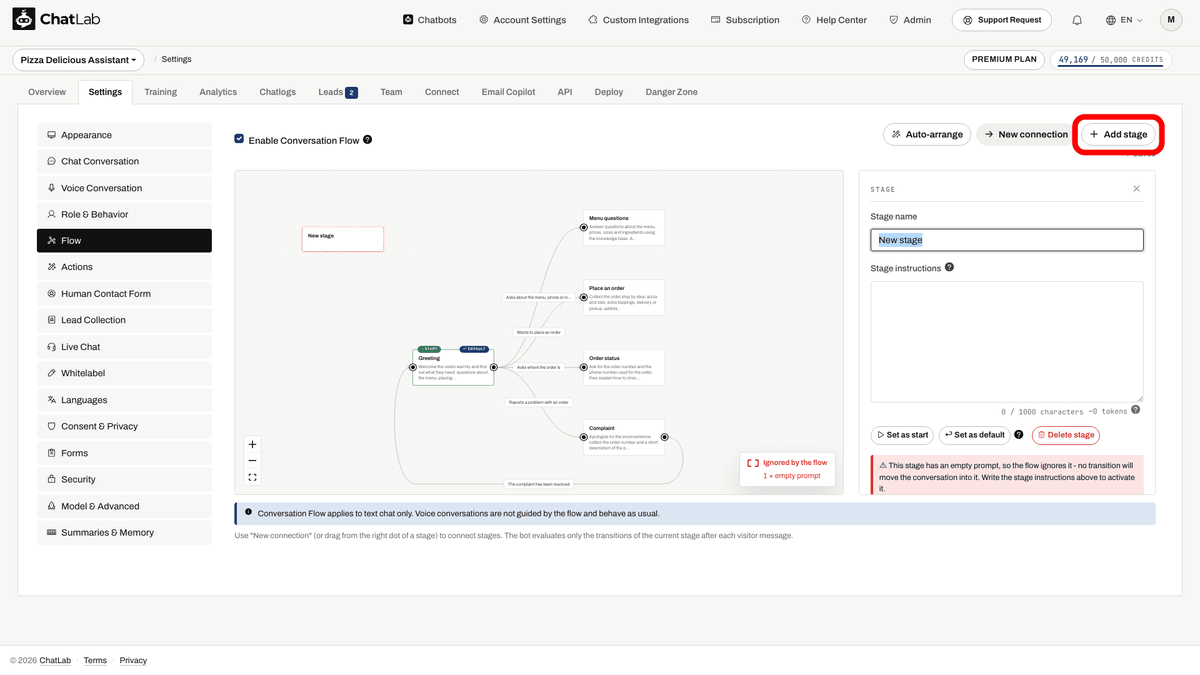Click the ChatLab robot logo
This screenshot has width=1200, height=675.
coord(23,19)
